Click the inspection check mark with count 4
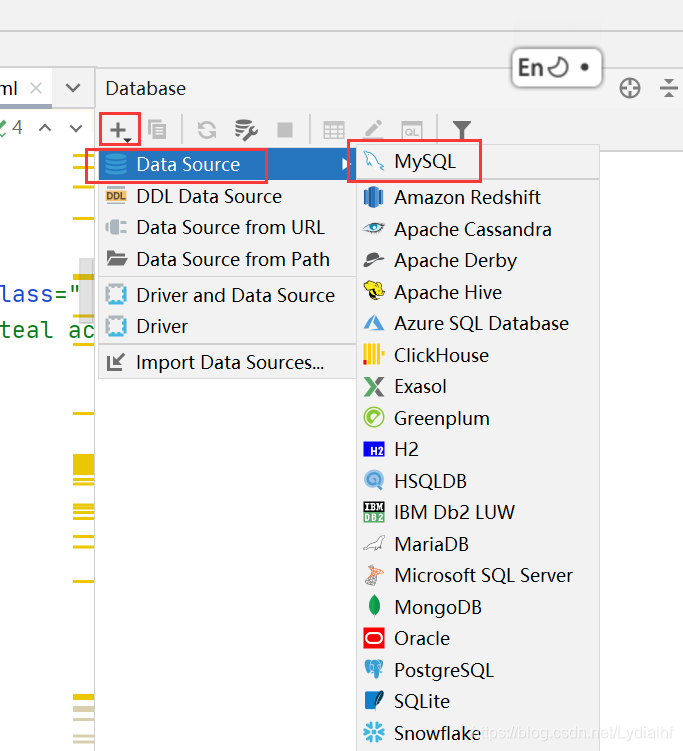The height and width of the screenshot is (751, 683). pyautogui.click(x=11, y=127)
